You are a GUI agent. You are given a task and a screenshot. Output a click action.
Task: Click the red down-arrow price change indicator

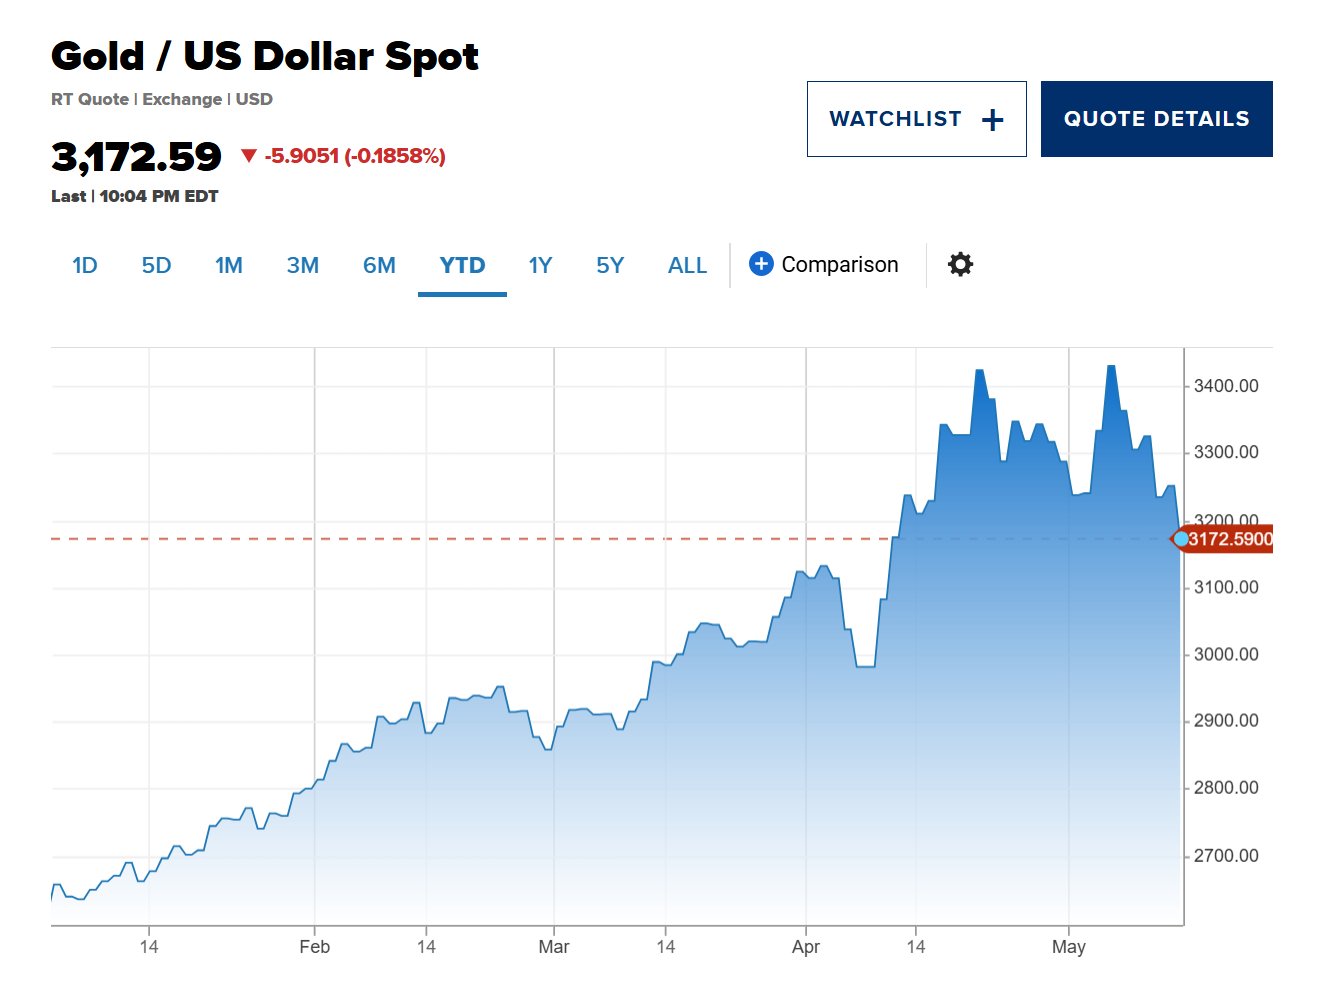[249, 156]
